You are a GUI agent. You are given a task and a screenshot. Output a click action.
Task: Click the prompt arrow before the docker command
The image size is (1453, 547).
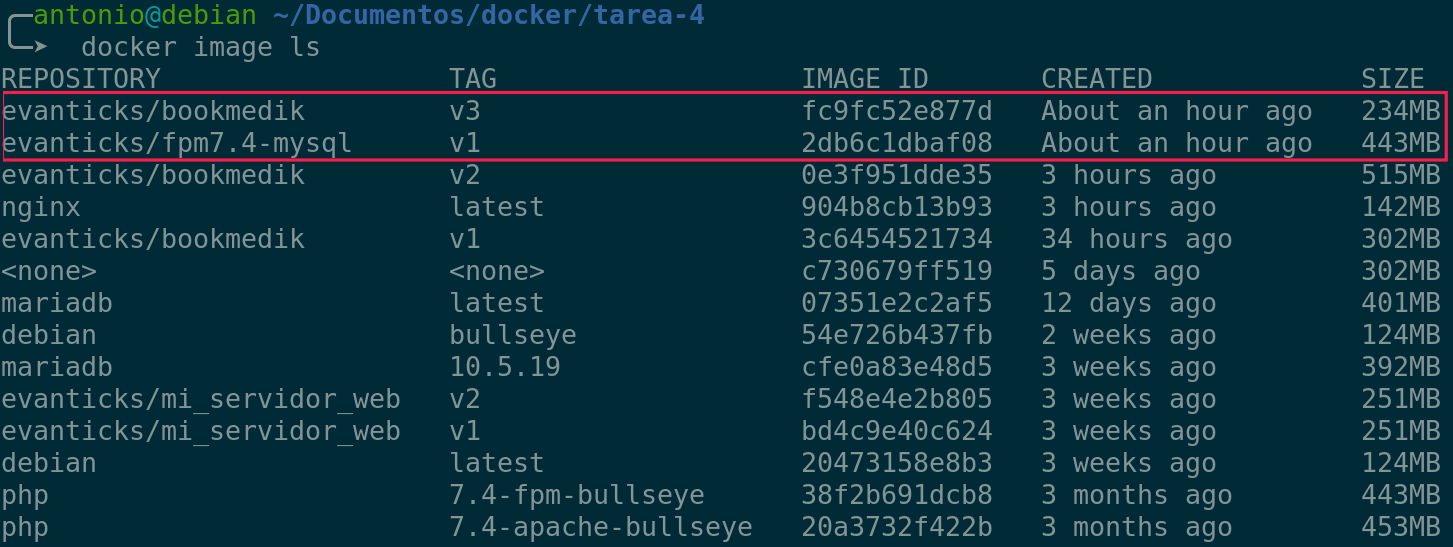click(40, 47)
